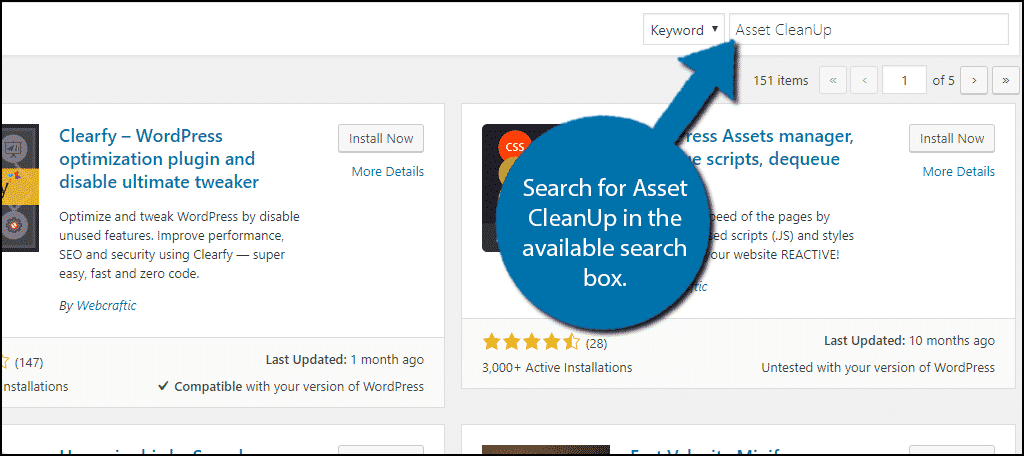Open the Keyword search type dropdown
The image size is (1024, 456).
point(684,30)
